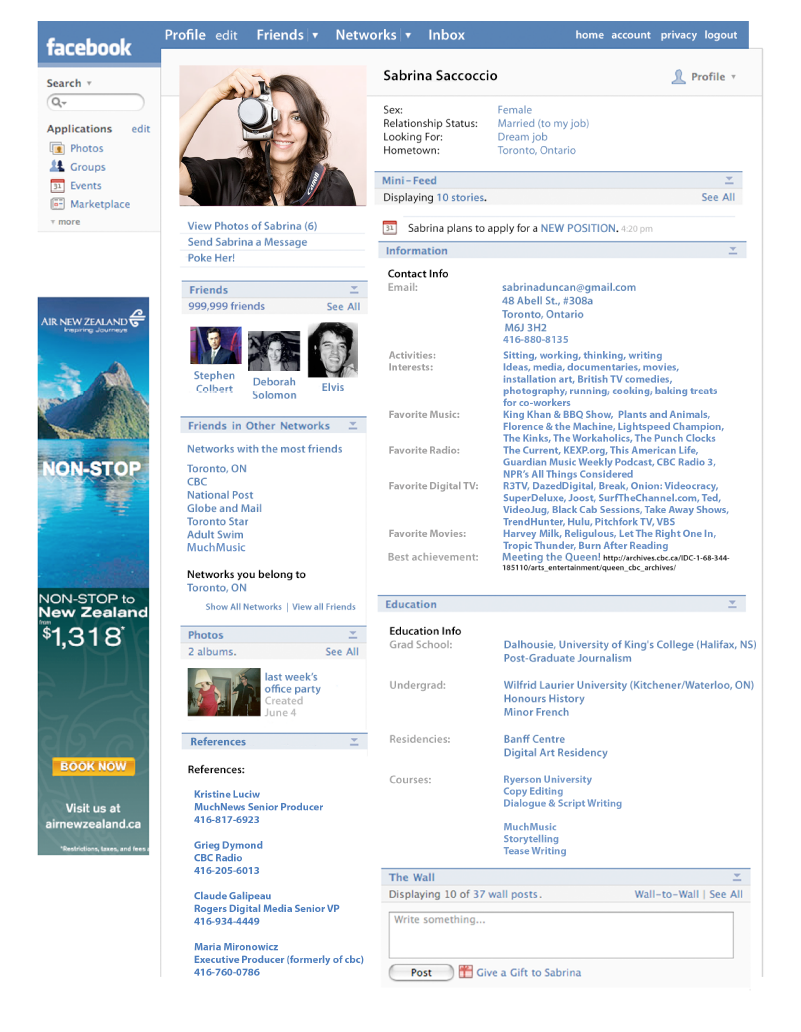The image size is (801, 1032).
Task: Click the person icon beside the Profile selector
Action: tap(679, 76)
